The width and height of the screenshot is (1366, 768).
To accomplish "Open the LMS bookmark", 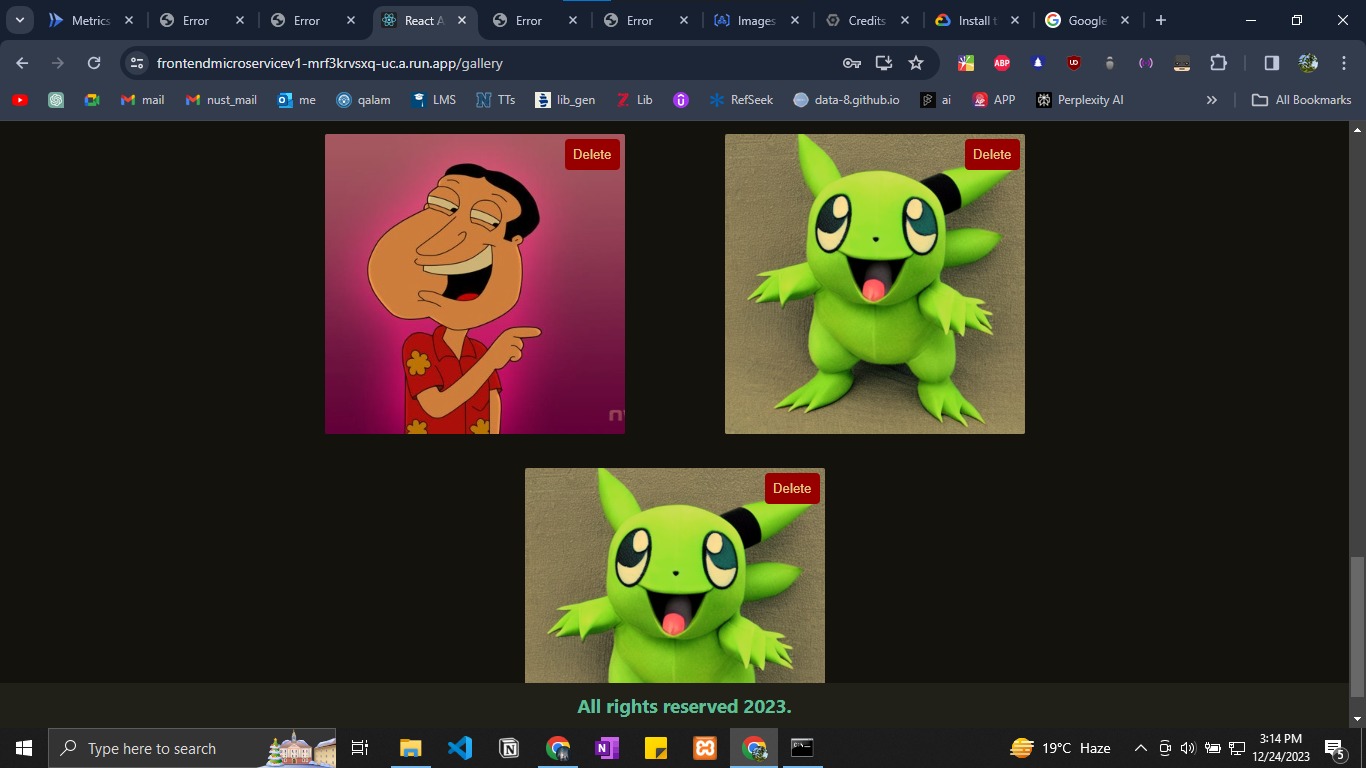I will pos(434,100).
